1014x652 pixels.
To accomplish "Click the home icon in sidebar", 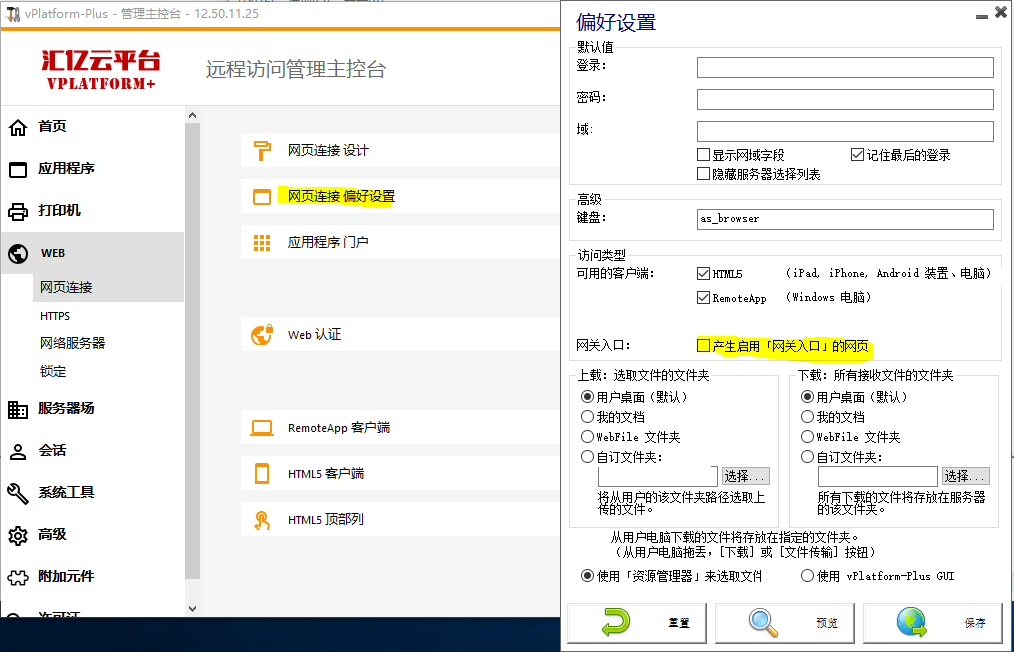I will (18, 127).
